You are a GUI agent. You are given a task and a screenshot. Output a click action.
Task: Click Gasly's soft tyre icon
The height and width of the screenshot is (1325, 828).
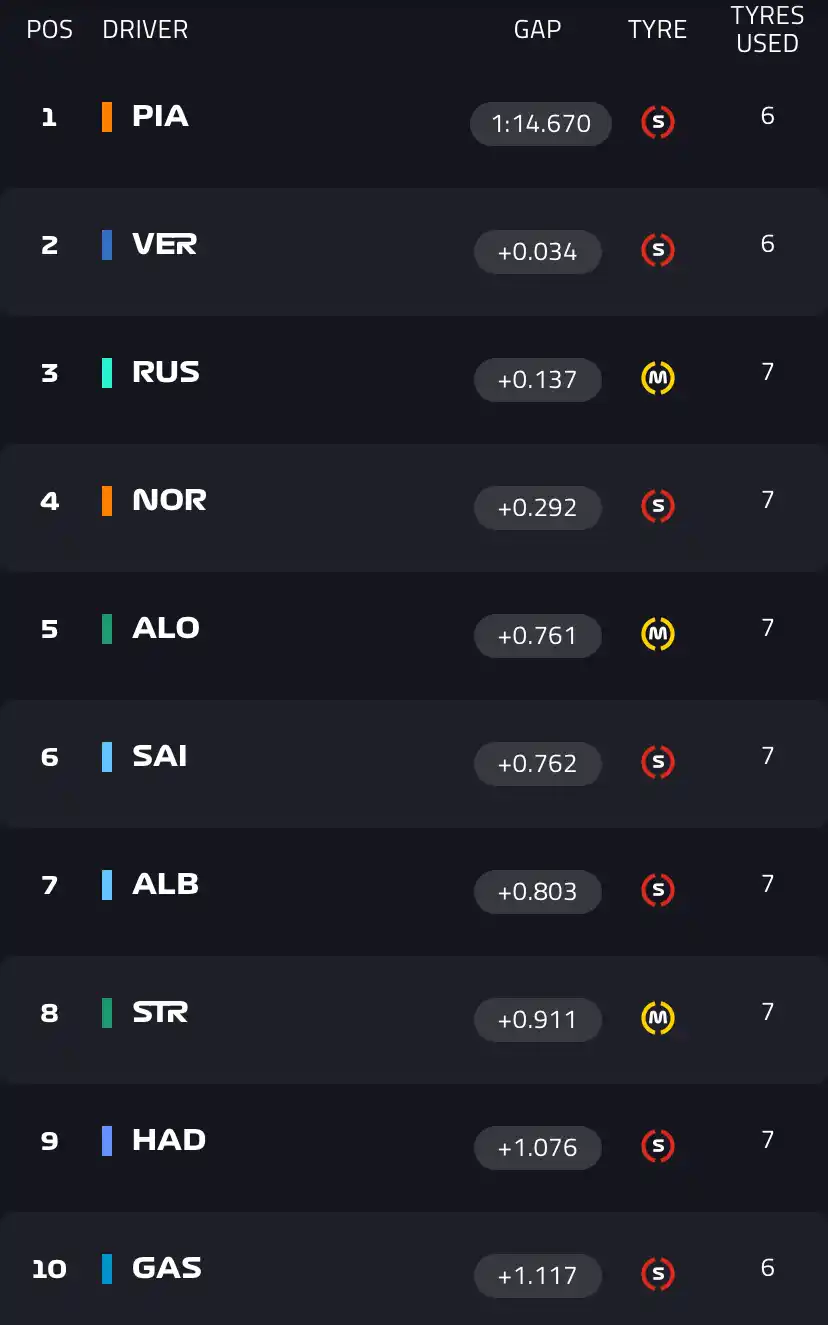(657, 1275)
